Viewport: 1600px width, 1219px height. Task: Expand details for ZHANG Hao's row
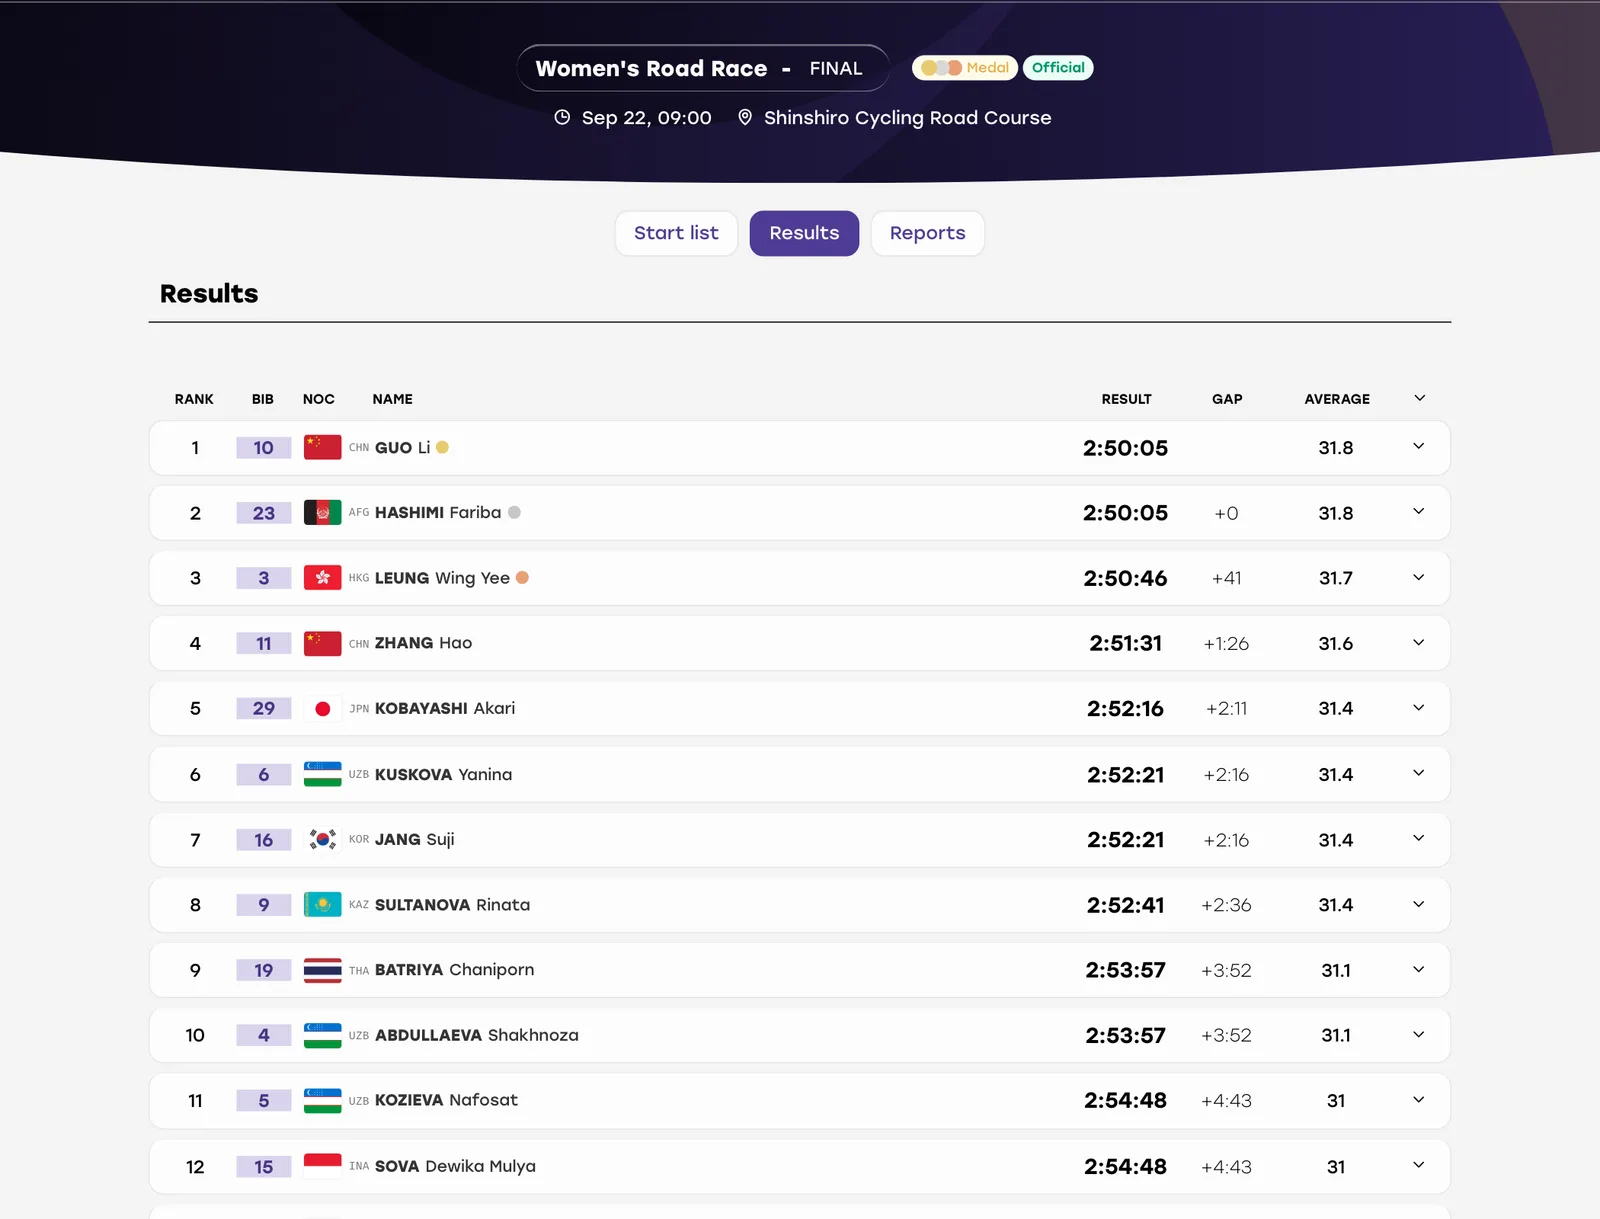click(x=1418, y=642)
